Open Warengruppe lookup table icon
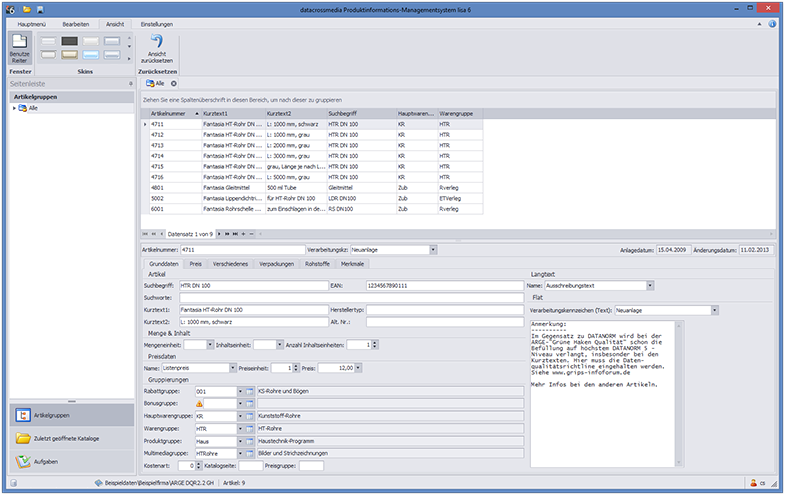 click(249, 429)
